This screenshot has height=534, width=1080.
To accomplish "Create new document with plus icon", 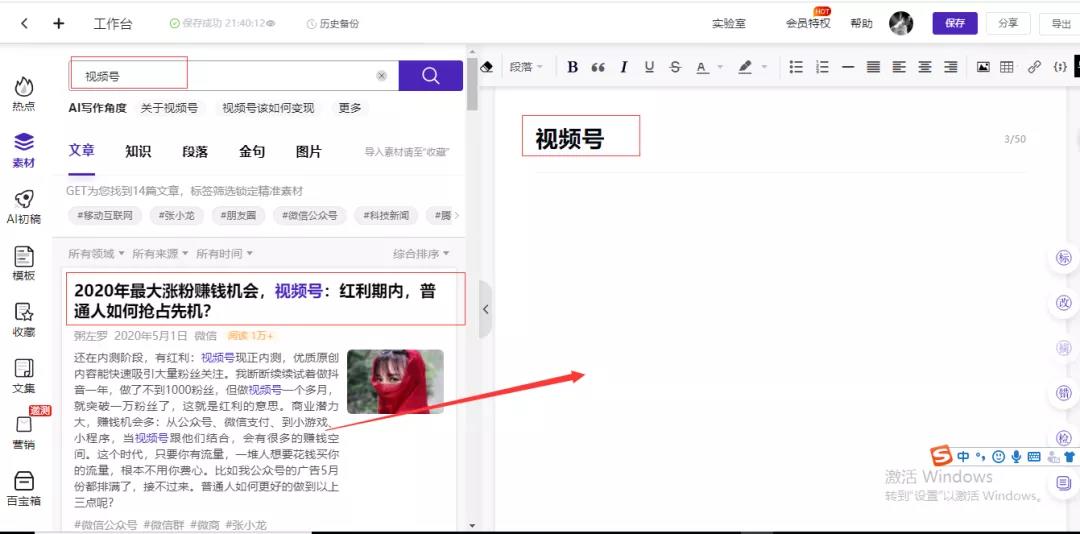I will [59, 23].
